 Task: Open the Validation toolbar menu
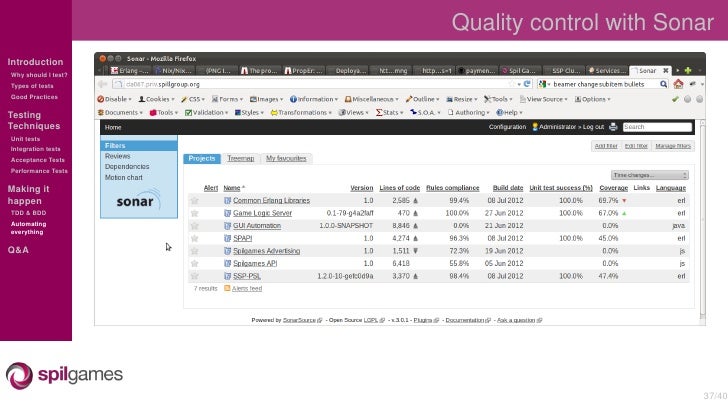(207, 113)
